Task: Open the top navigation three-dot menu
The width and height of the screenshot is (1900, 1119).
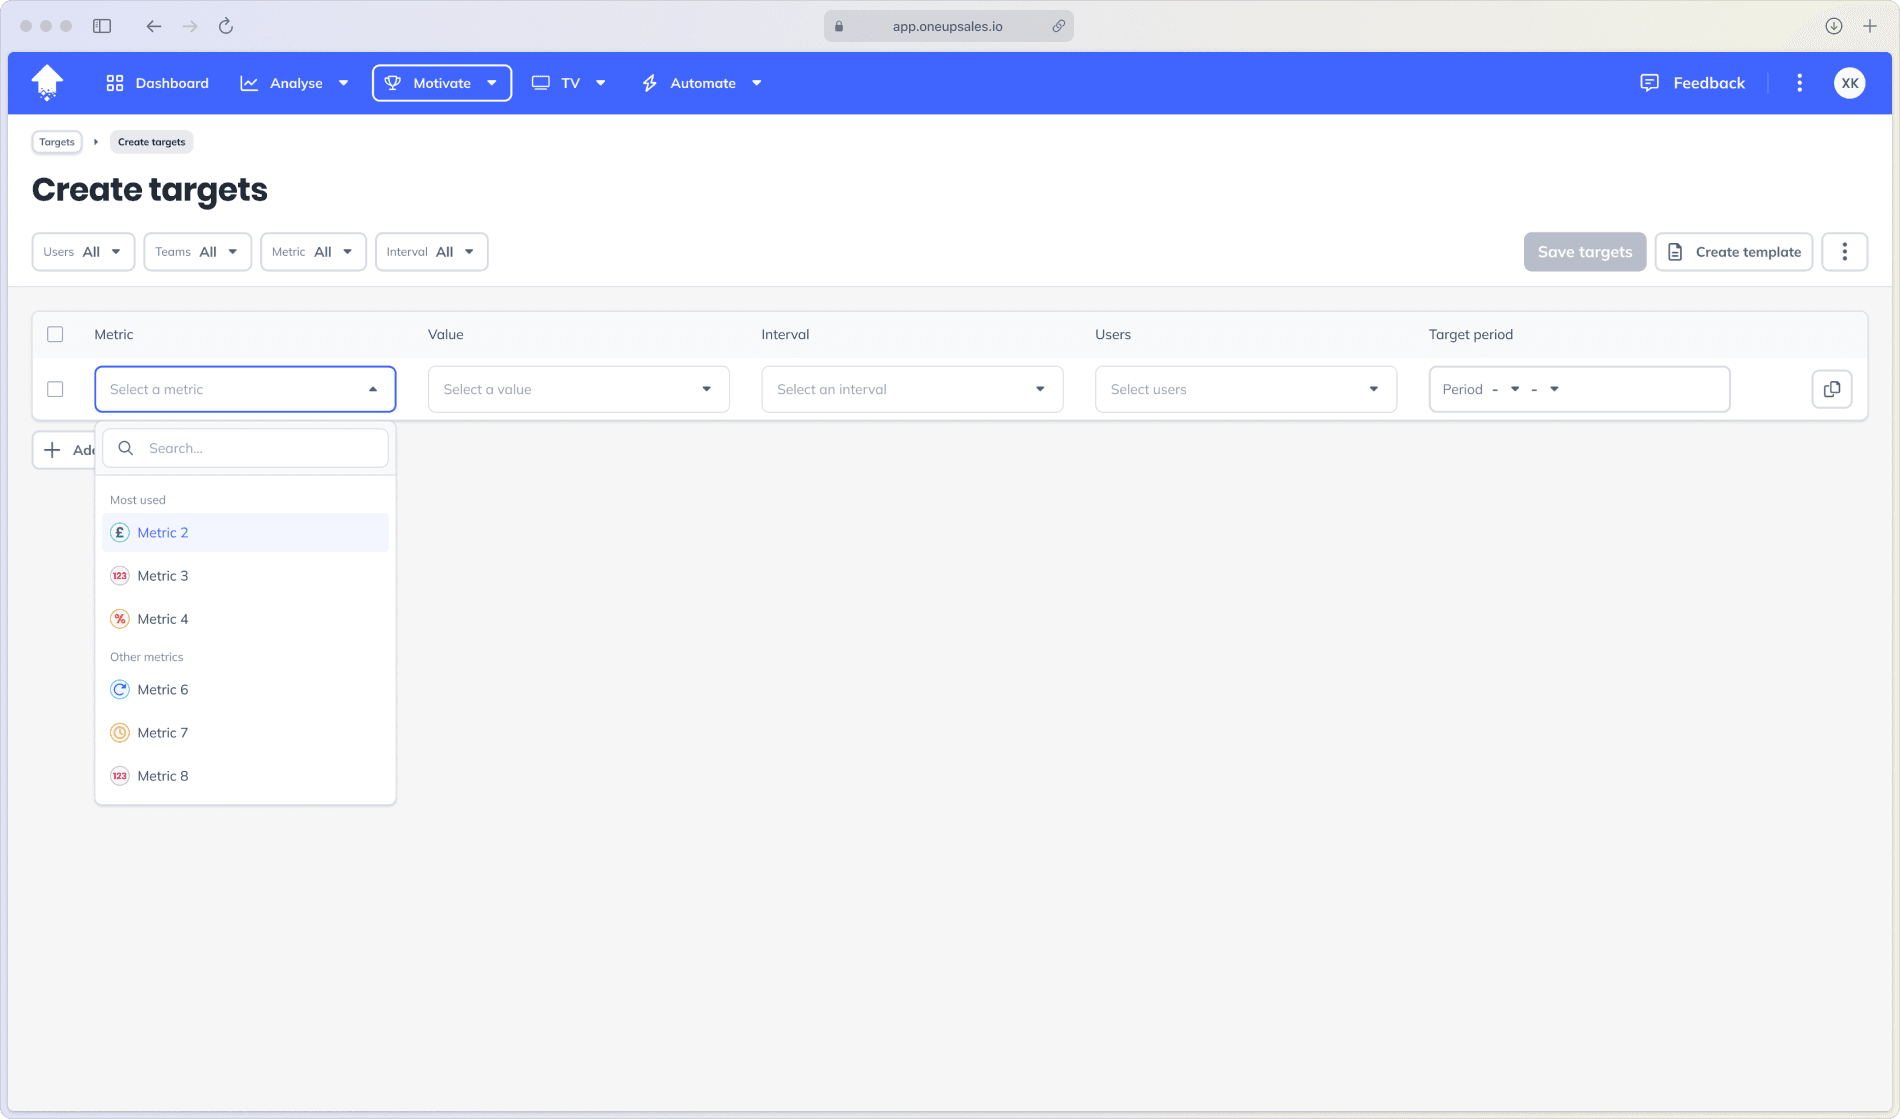Action: pos(1799,83)
